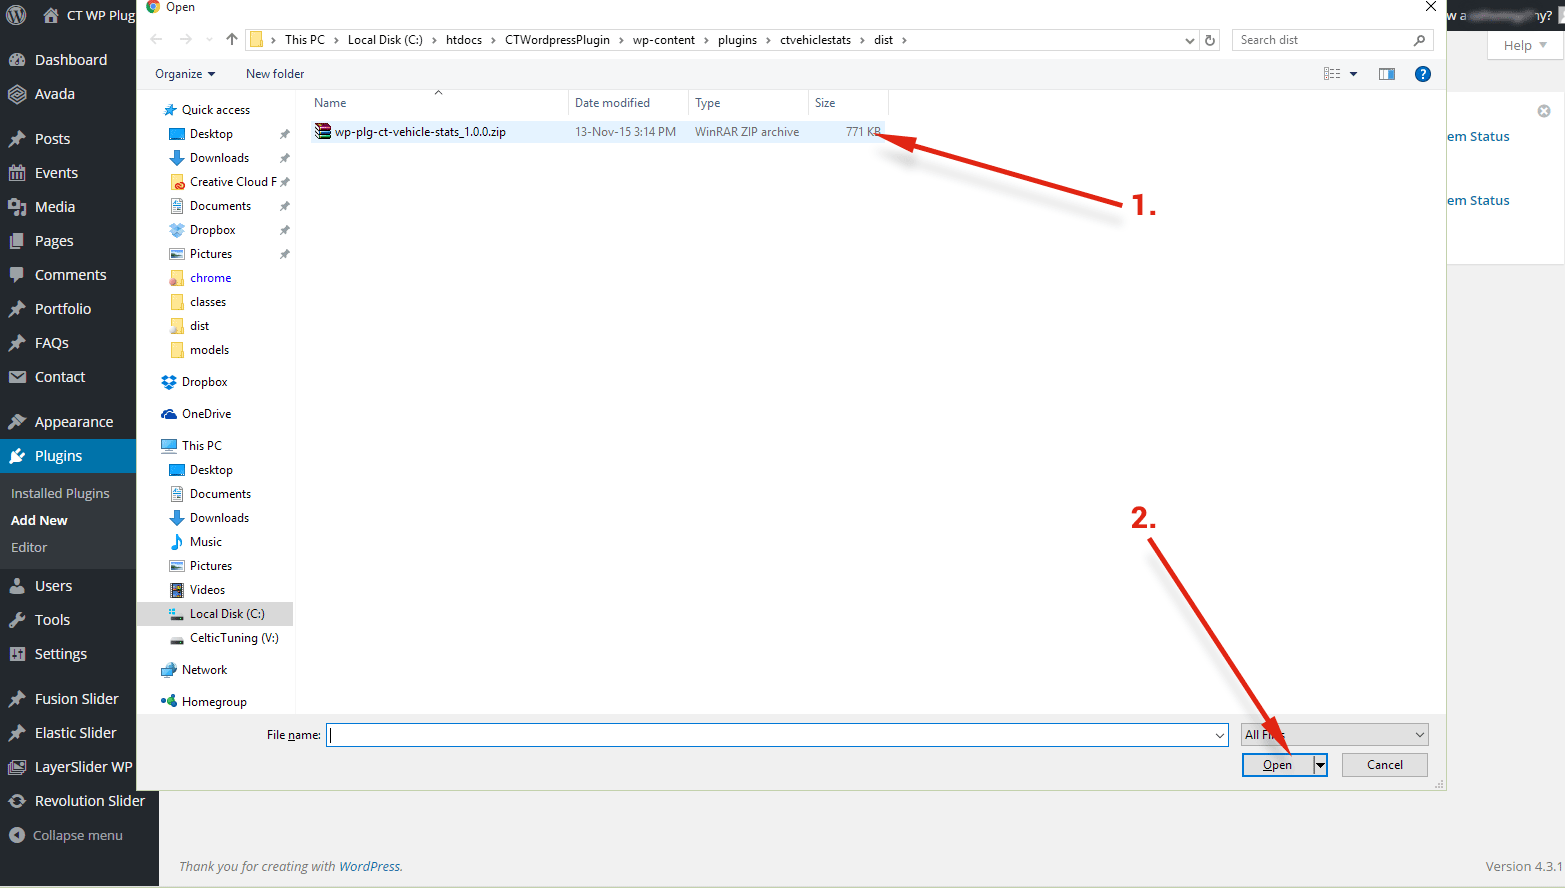Click into the File name field
The width and height of the screenshot is (1565, 888).
[x=770, y=735]
